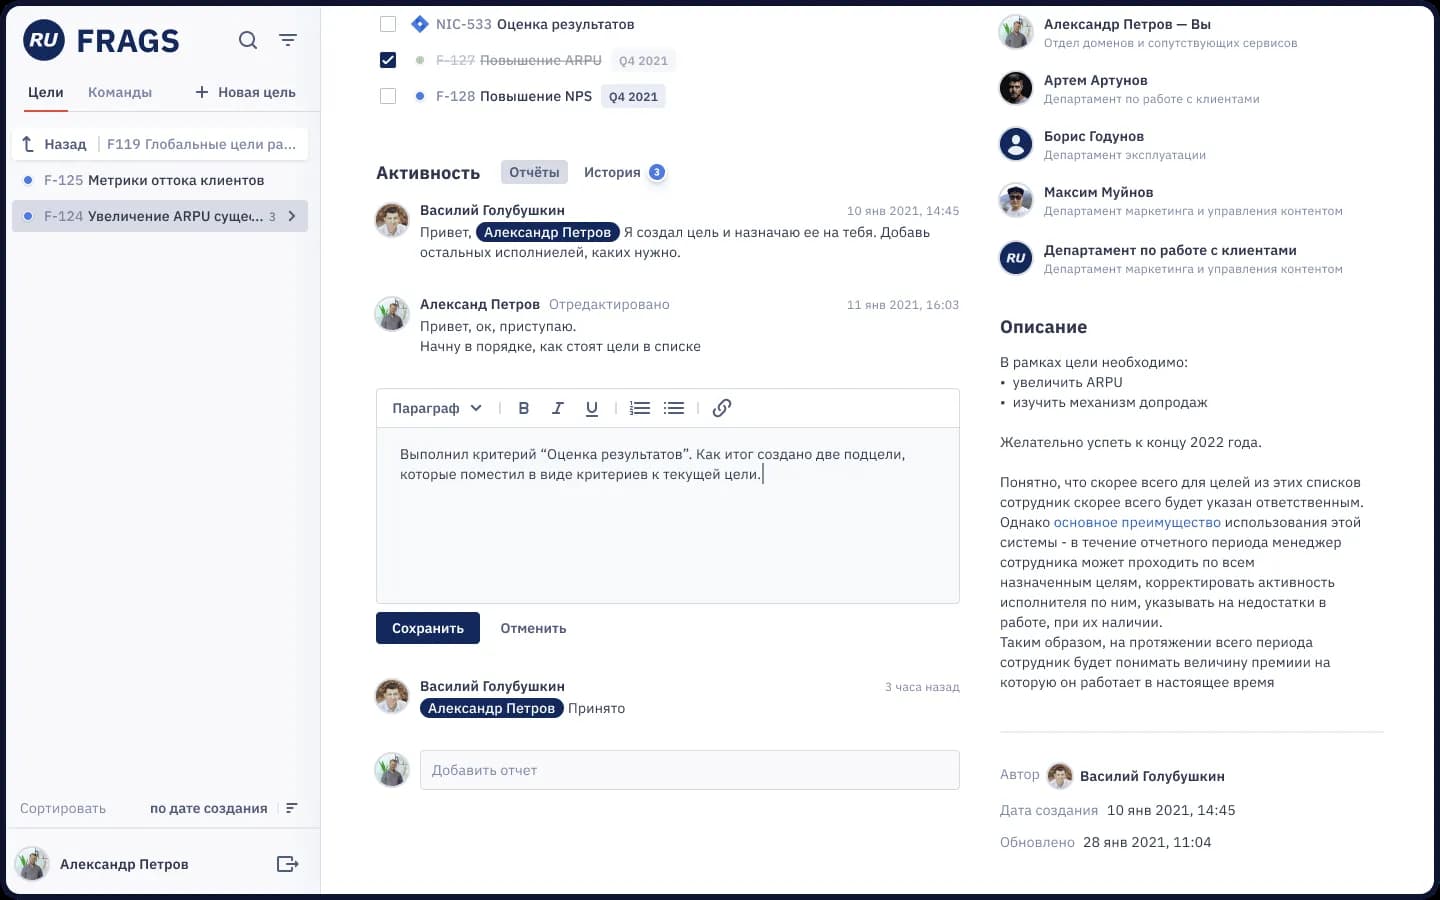Insert a link with the chain icon
Screen dimensions: 1440x900
pyautogui.click(x=722, y=408)
